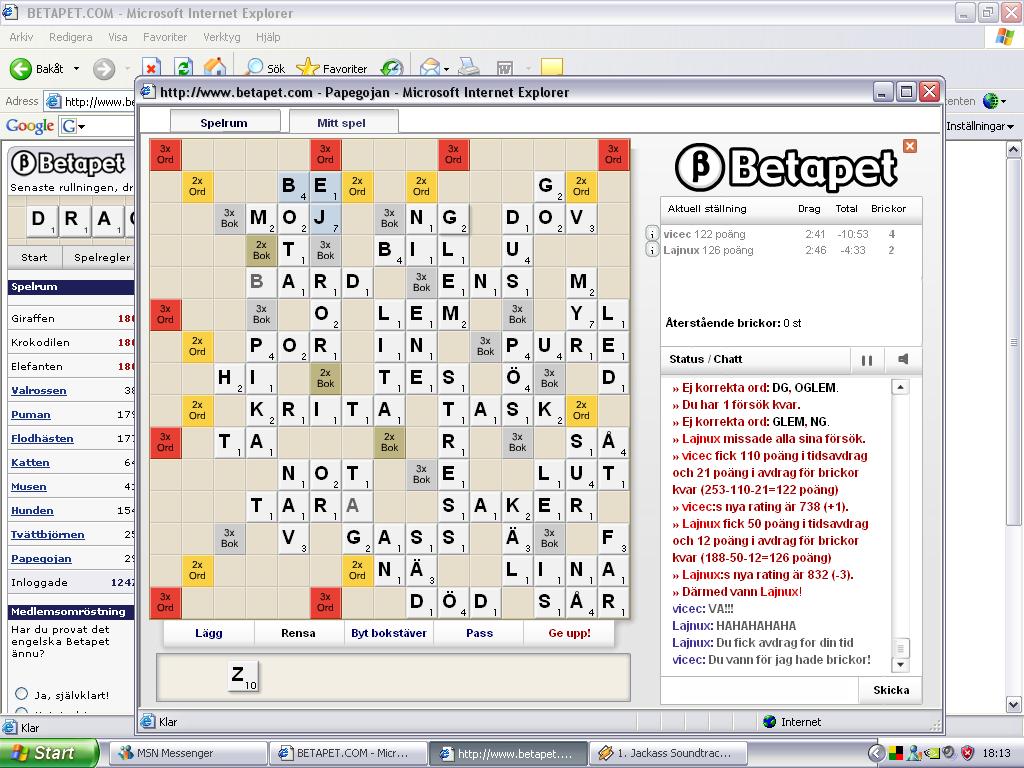This screenshot has height=768, width=1024.
Task: Open the mail button dropdown arrow
Action: coord(446,69)
